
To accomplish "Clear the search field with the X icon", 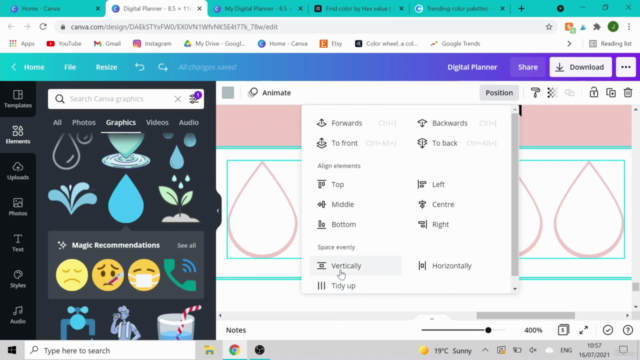I will point(178,99).
